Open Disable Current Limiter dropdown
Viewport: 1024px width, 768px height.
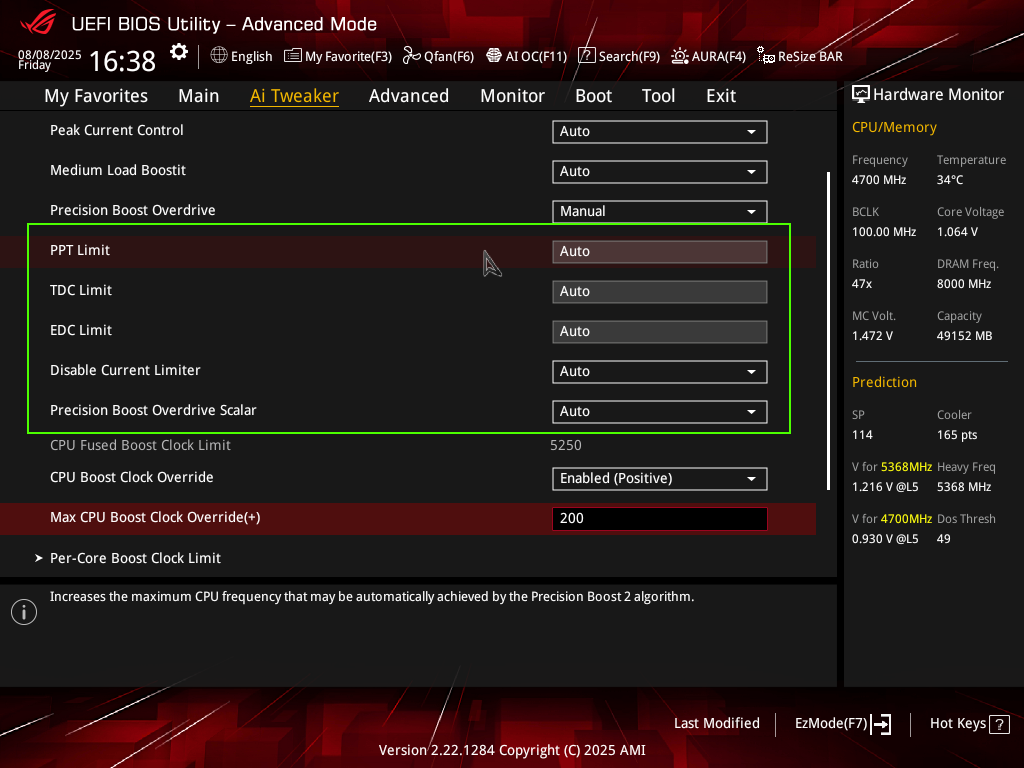660,372
